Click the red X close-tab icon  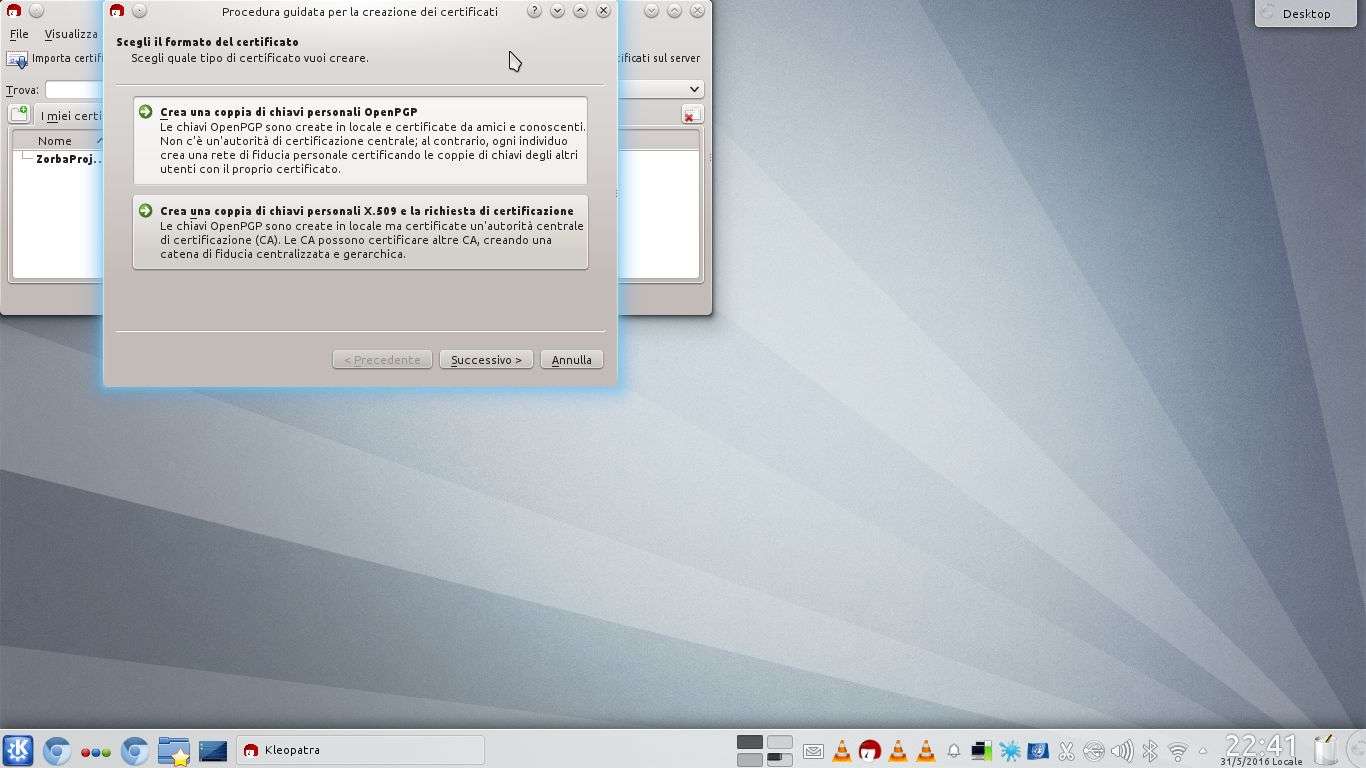pos(691,115)
